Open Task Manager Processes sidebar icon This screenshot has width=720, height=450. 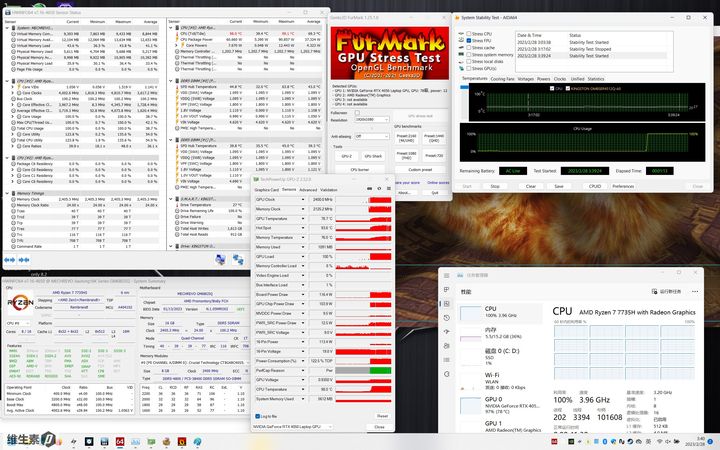coord(446,290)
